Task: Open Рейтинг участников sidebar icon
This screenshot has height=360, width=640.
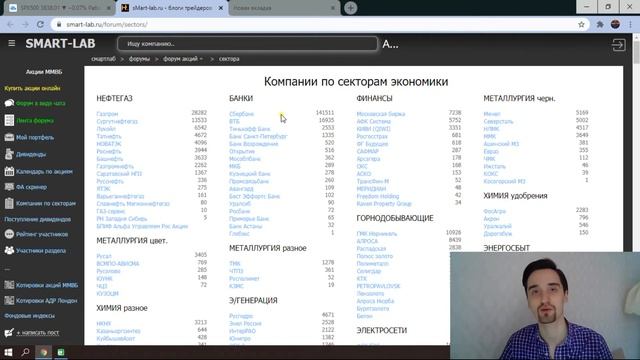Action: pyautogui.click(x=9, y=234)
